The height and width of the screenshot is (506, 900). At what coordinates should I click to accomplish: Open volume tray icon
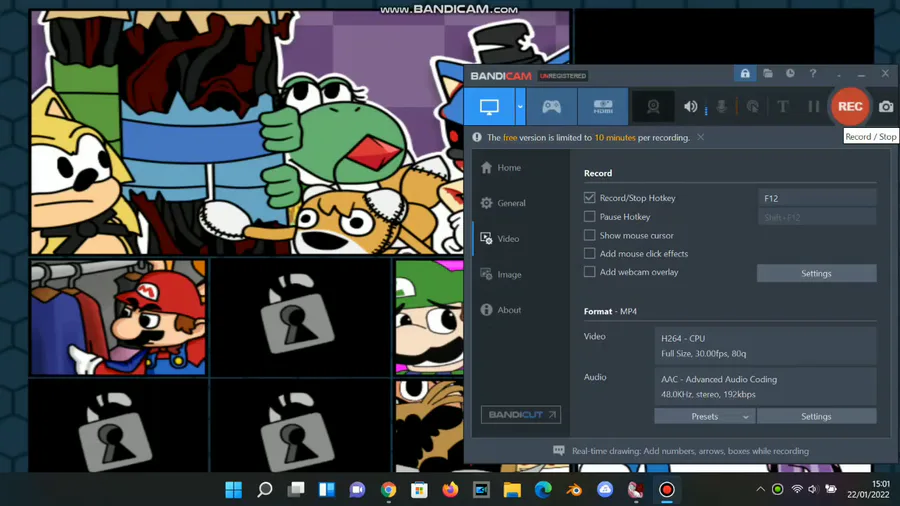812,489
